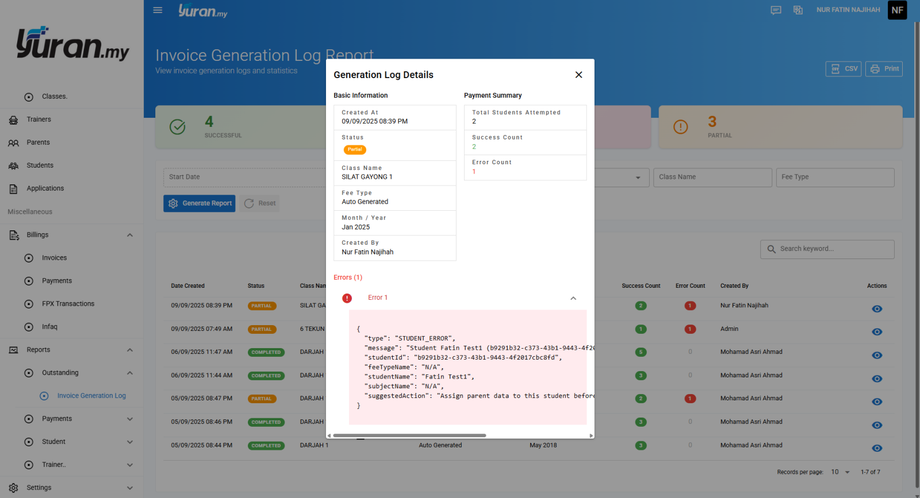Click the red Error 1 alert icon
This screenshot has height=498, width=920.
347,298
